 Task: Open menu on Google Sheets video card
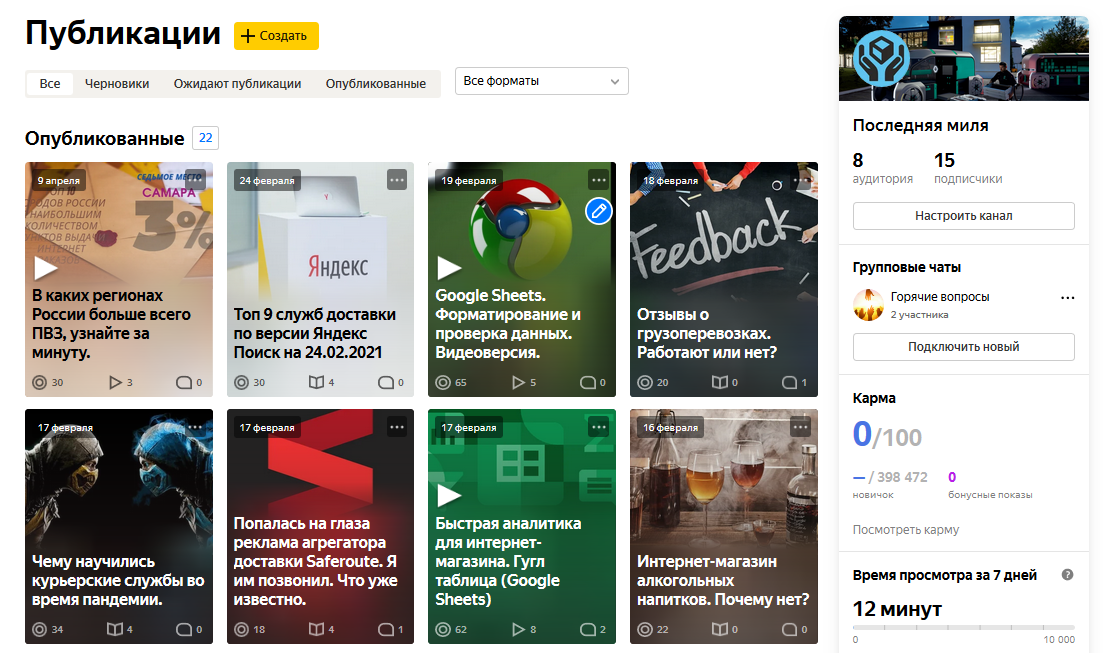[599, 180]
